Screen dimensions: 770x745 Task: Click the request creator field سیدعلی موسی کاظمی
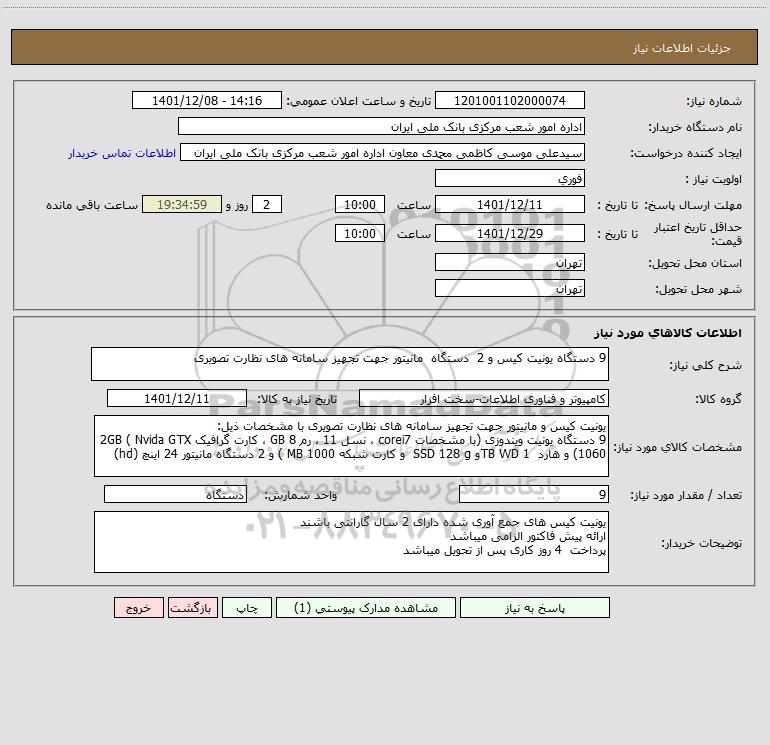(383, 152)
